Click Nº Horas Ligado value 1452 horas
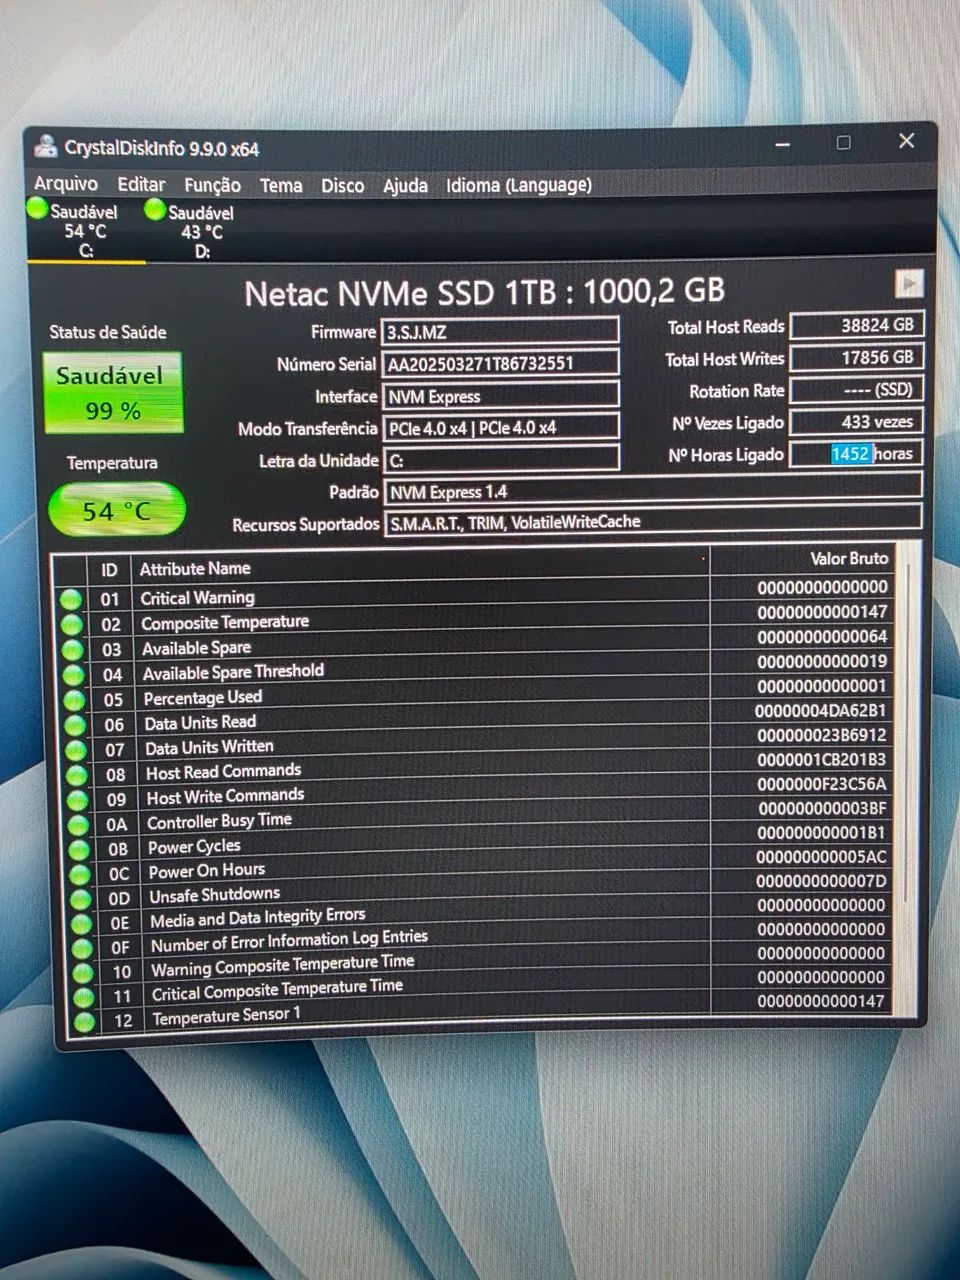Image resolution: width=960 pixels, height=1280 pixels. 856,453
